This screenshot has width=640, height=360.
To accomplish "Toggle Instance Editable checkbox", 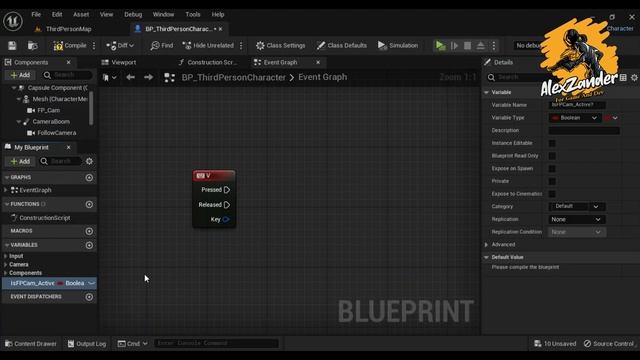I will (552, 143).
